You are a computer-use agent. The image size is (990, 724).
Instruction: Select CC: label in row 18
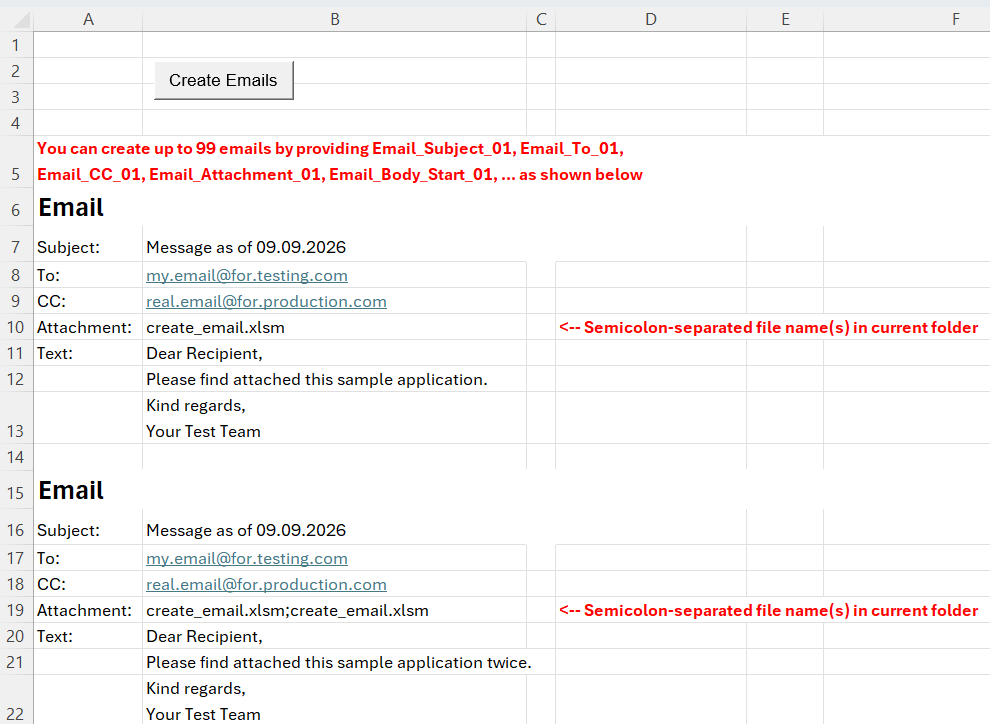coord(51,585)
